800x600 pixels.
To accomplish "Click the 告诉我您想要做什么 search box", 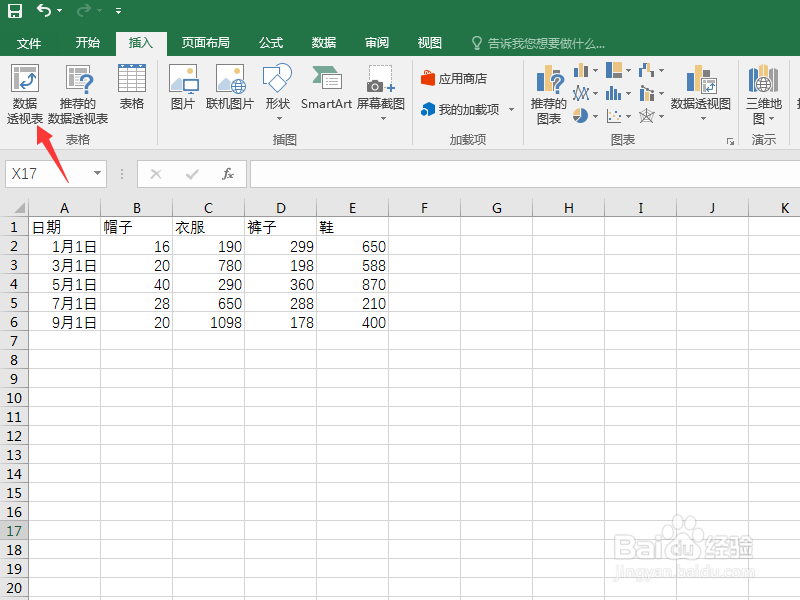I will point(538,43).
